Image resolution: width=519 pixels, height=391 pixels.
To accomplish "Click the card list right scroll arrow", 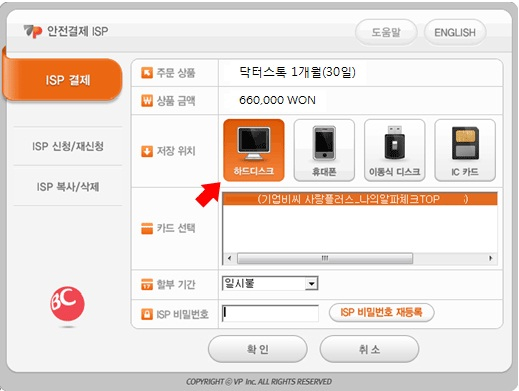I will tap(491, 258).
